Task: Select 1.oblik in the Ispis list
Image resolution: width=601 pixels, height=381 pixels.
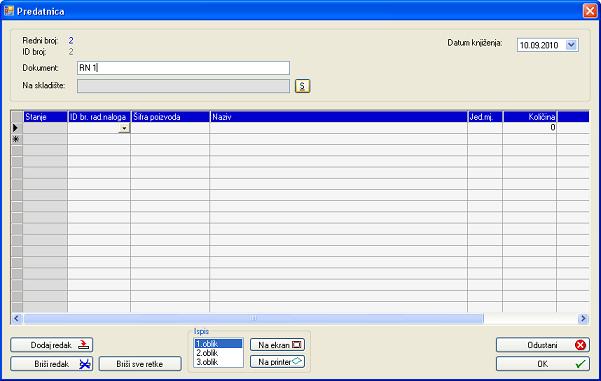Action: click(218, 344)
